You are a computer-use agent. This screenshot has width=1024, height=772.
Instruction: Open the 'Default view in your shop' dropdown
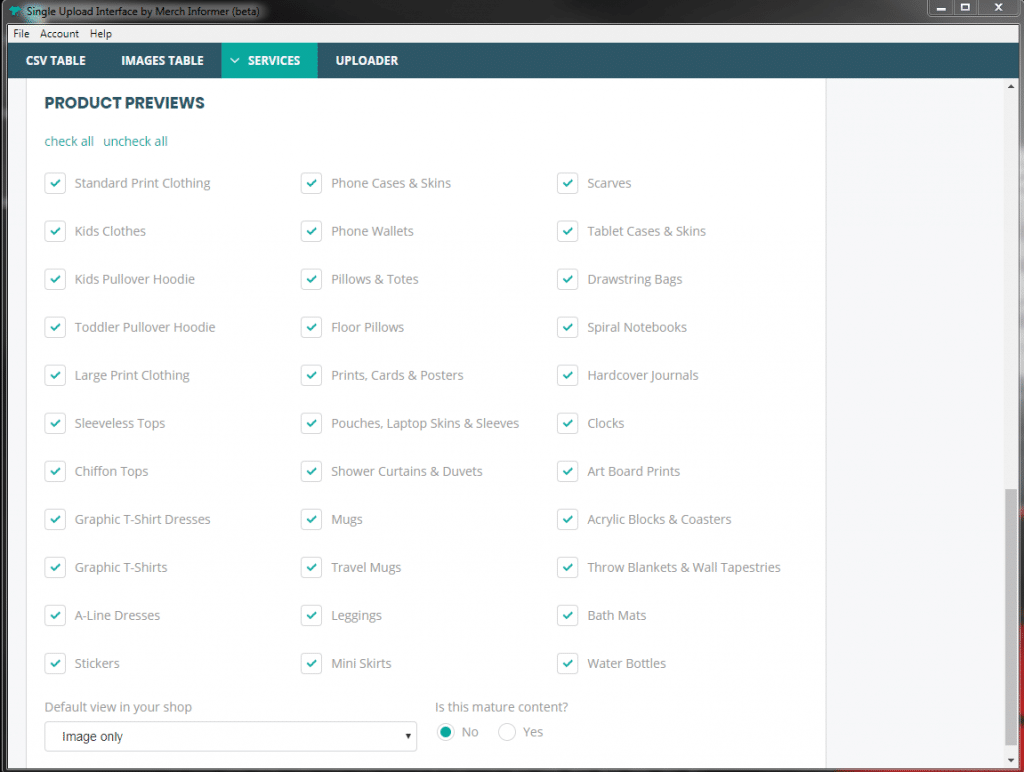coord(231,736)
